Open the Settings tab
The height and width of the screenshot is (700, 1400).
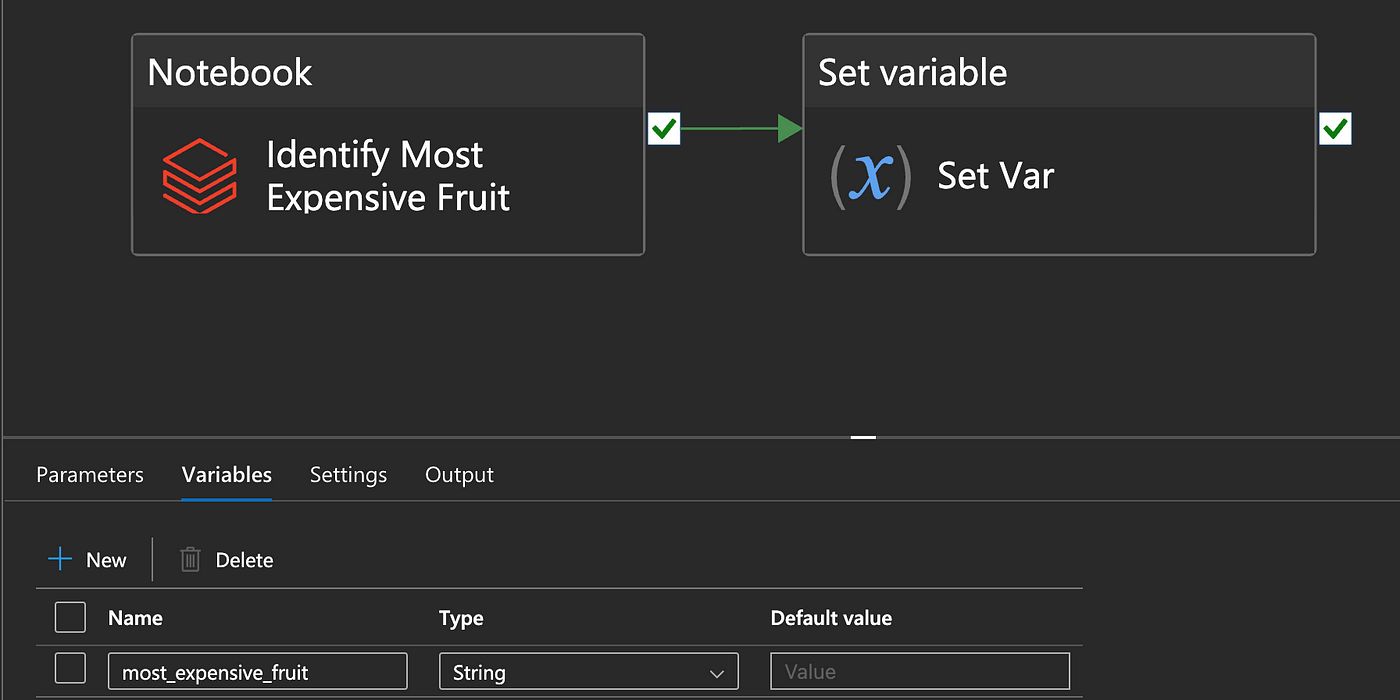tap(348, 475)
